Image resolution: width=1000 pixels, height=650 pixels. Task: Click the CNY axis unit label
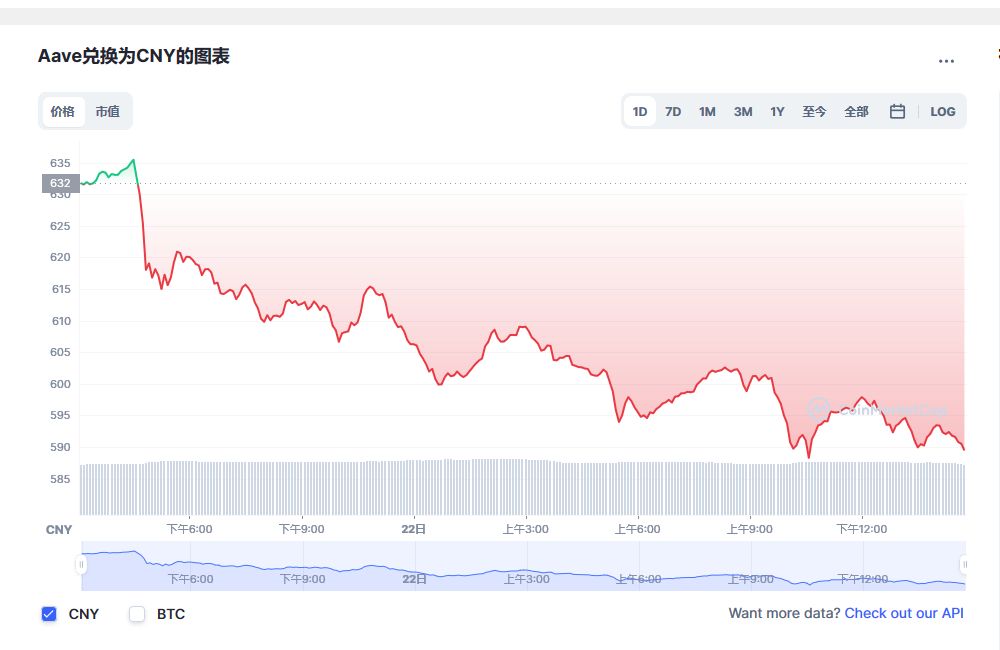coord(59,530)
